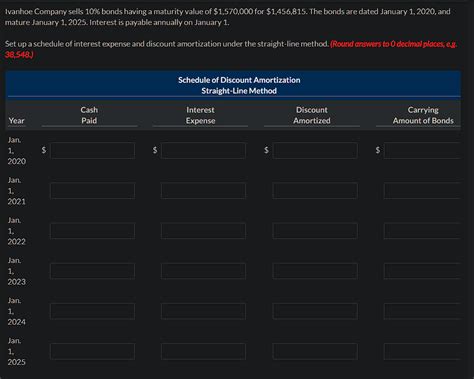Select the Cash Paid field for Jan. 1, 2025
This screenshot has width=474, height=379.
[93, 351]
